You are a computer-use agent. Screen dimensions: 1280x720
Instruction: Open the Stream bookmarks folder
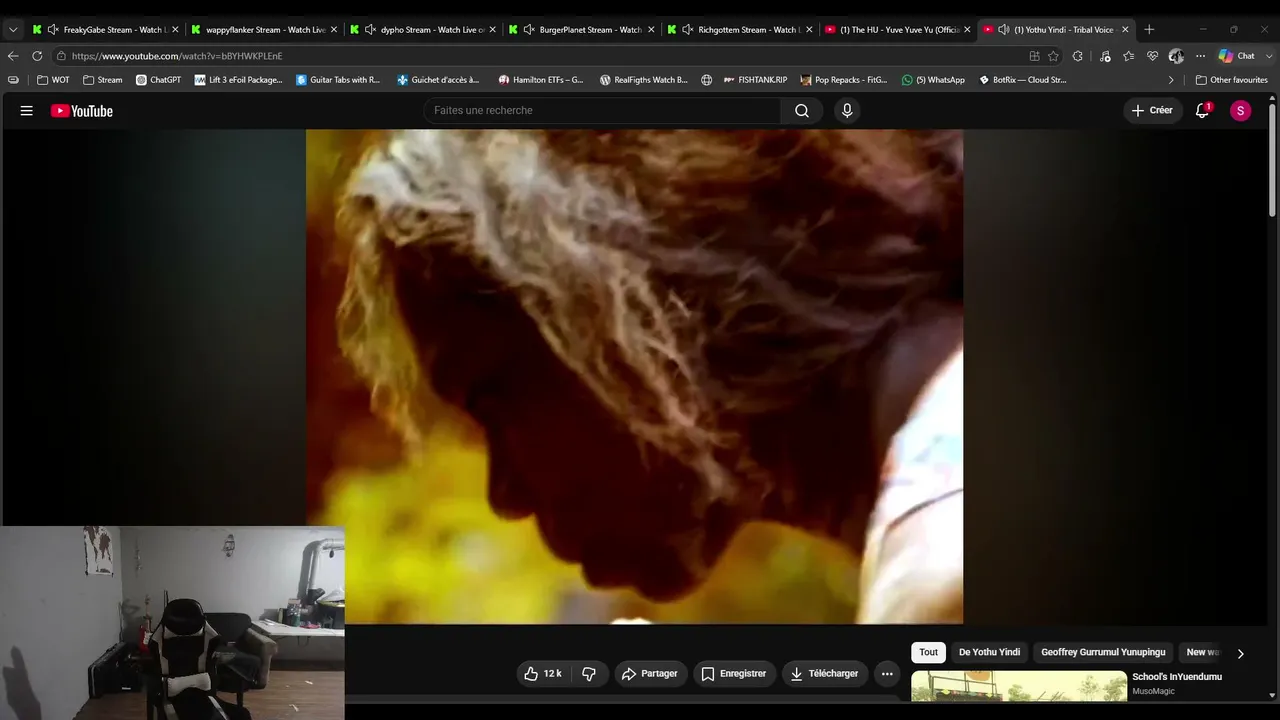tap(103, 80)
